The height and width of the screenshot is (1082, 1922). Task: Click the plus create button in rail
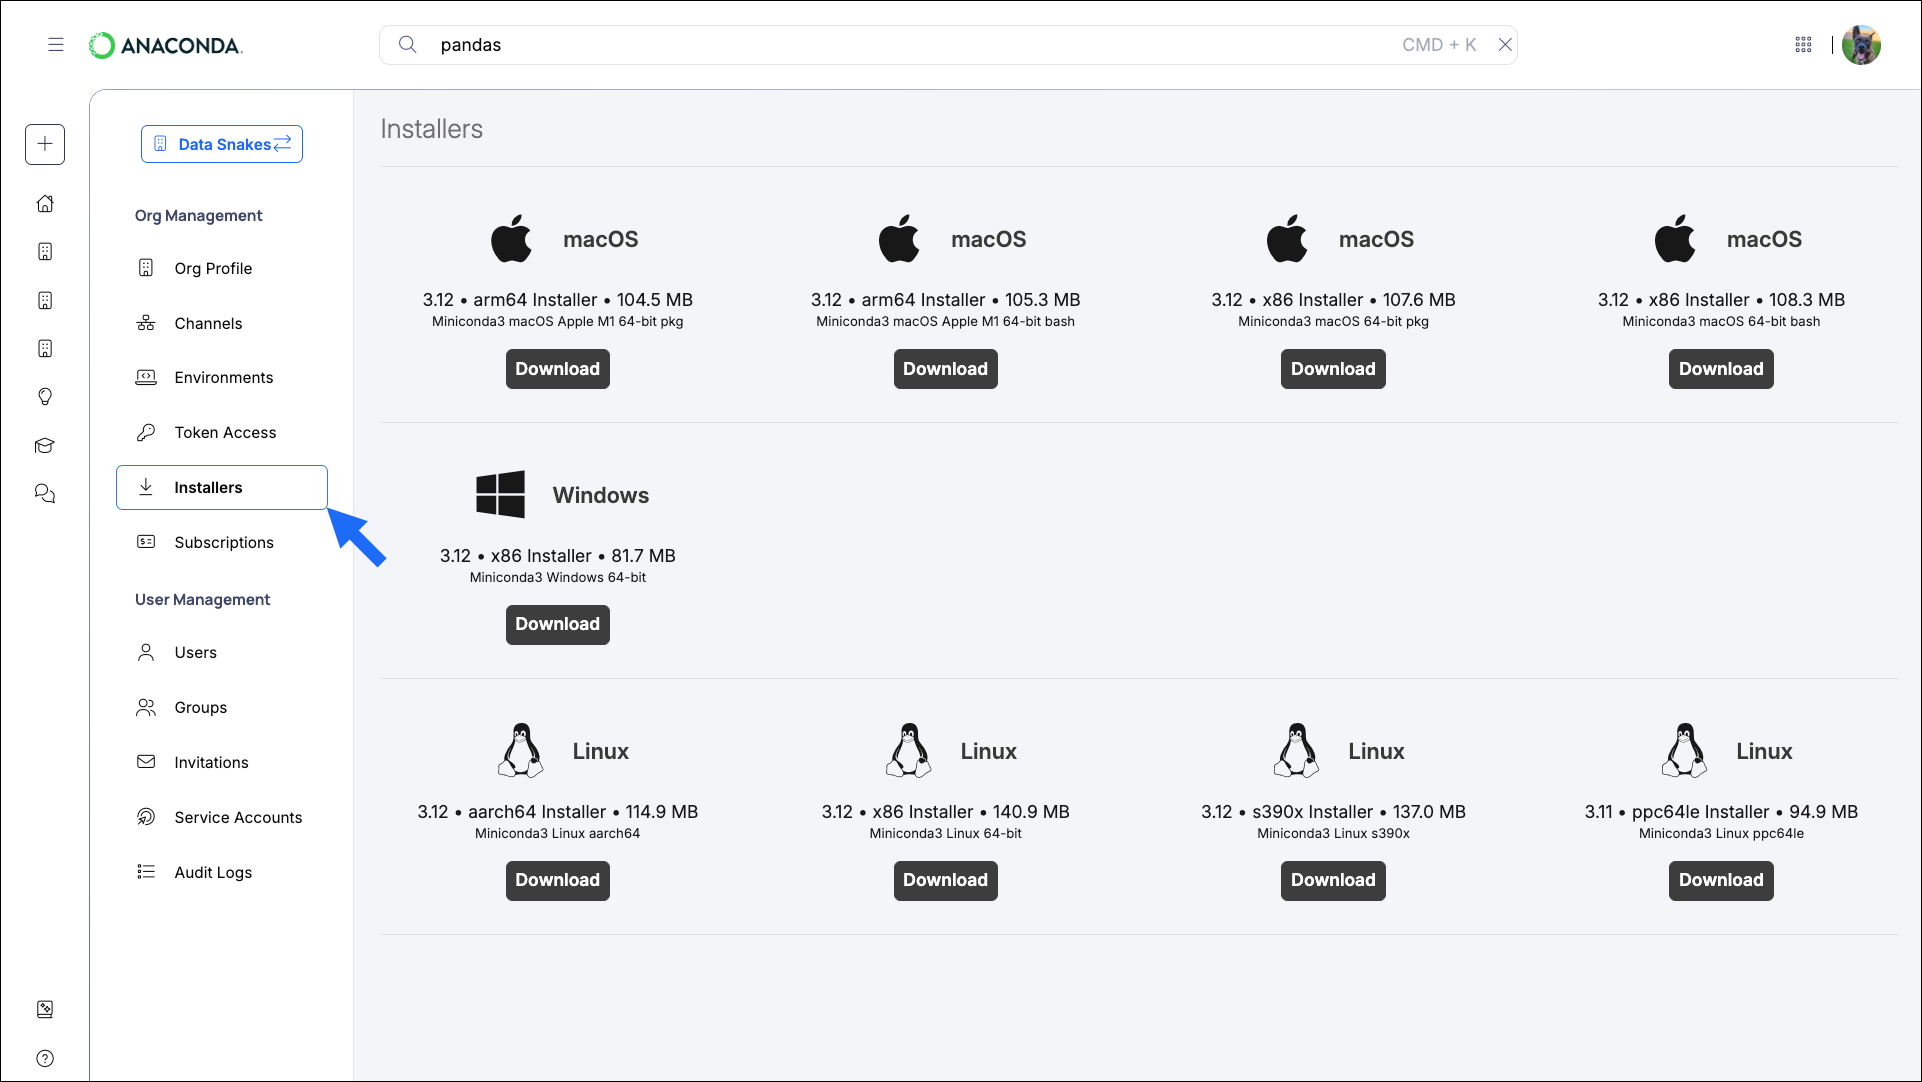point(45,144)
